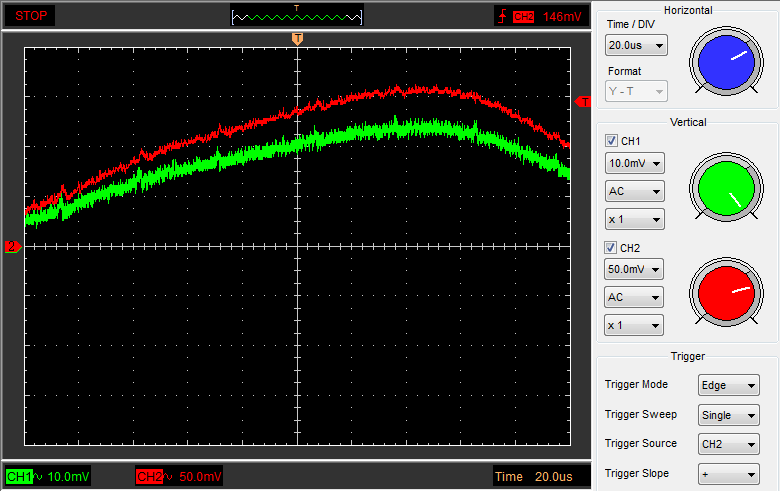
Task: Change Trigger Sweep from Single
Action: click(x=728, y=415)
